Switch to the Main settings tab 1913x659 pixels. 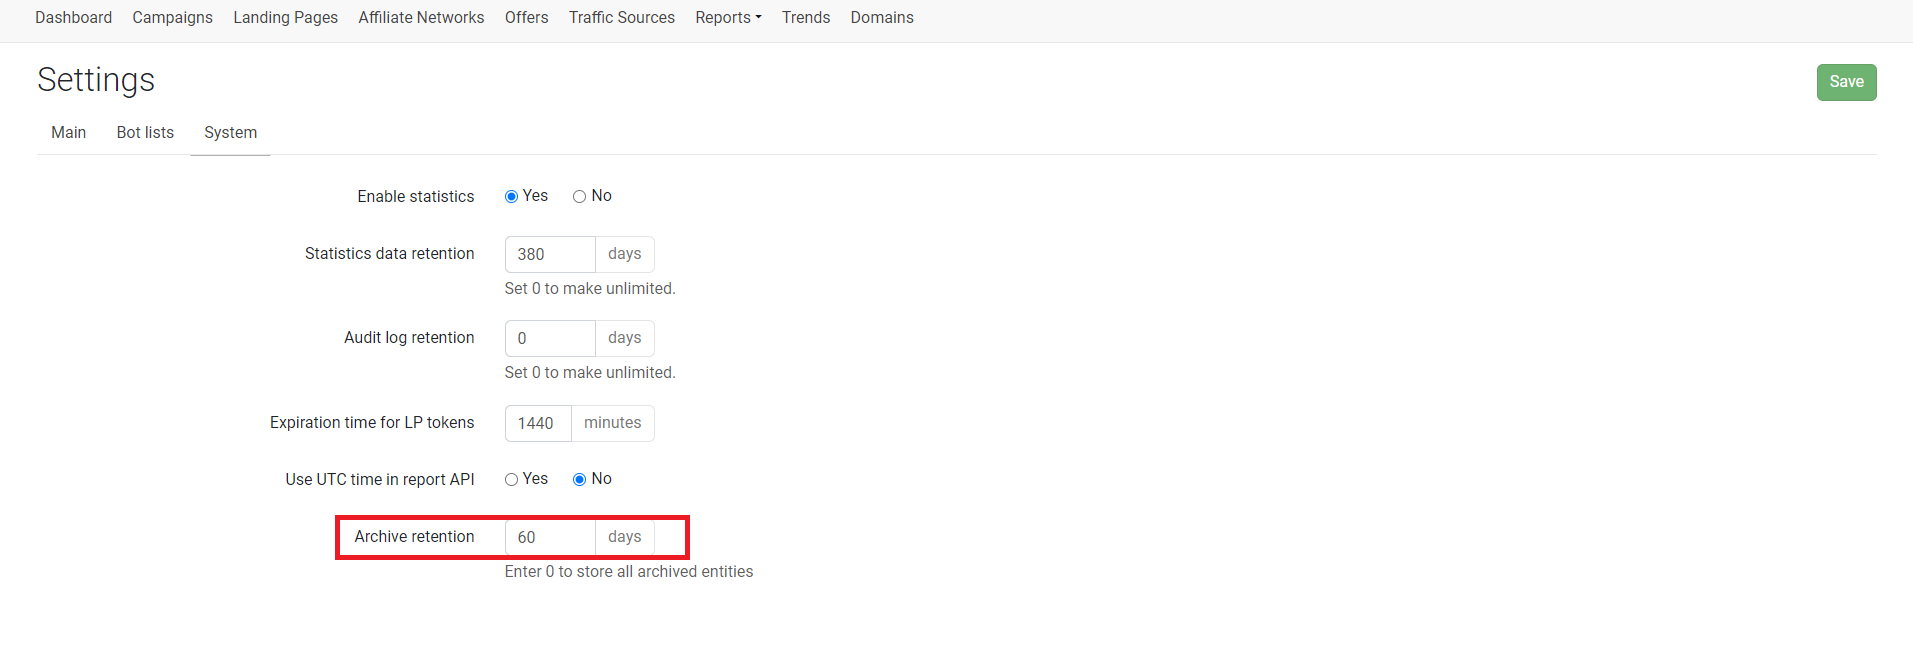tap(69, 133)
